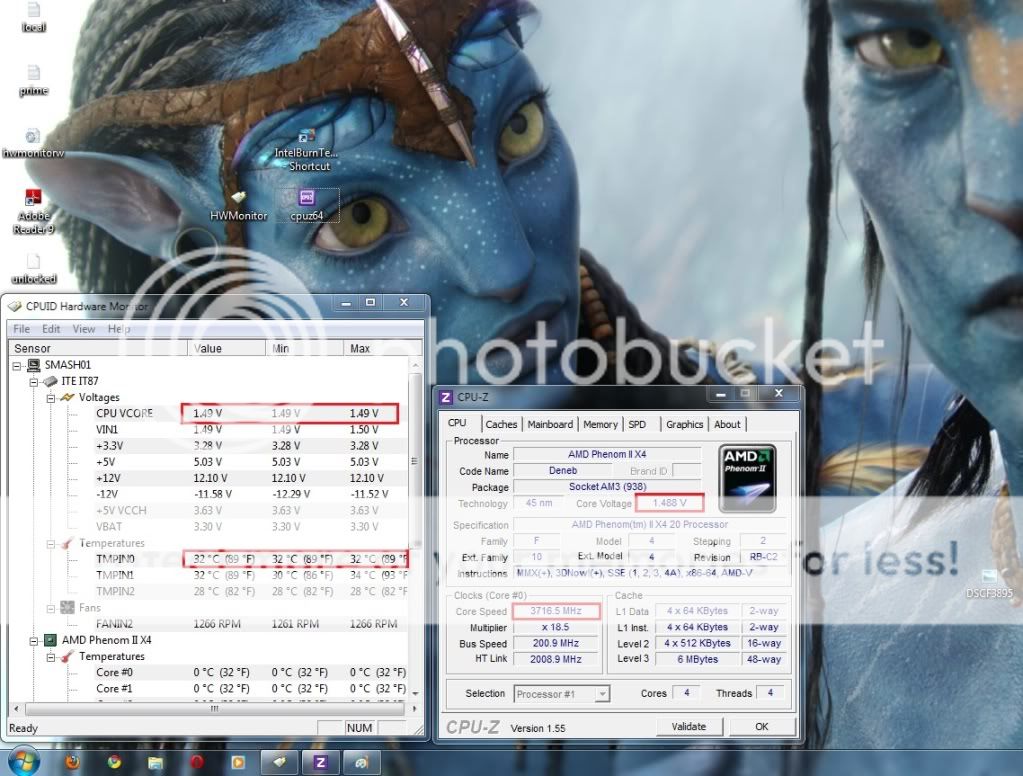Switch to the SPD tab in CPU-Z
Viewport: 1023px width, 776px height.
pos(637,424)
